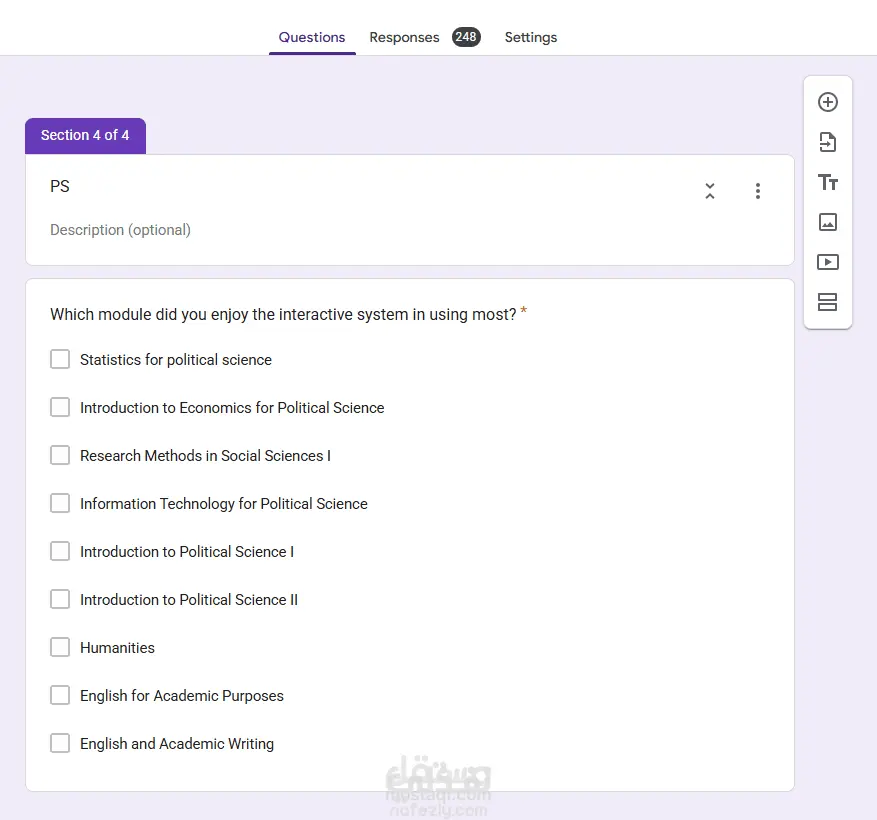This screenshot has height=820, width=877.
Task: Click the Statistics for political science option text
Action: (x=176, y=360)
